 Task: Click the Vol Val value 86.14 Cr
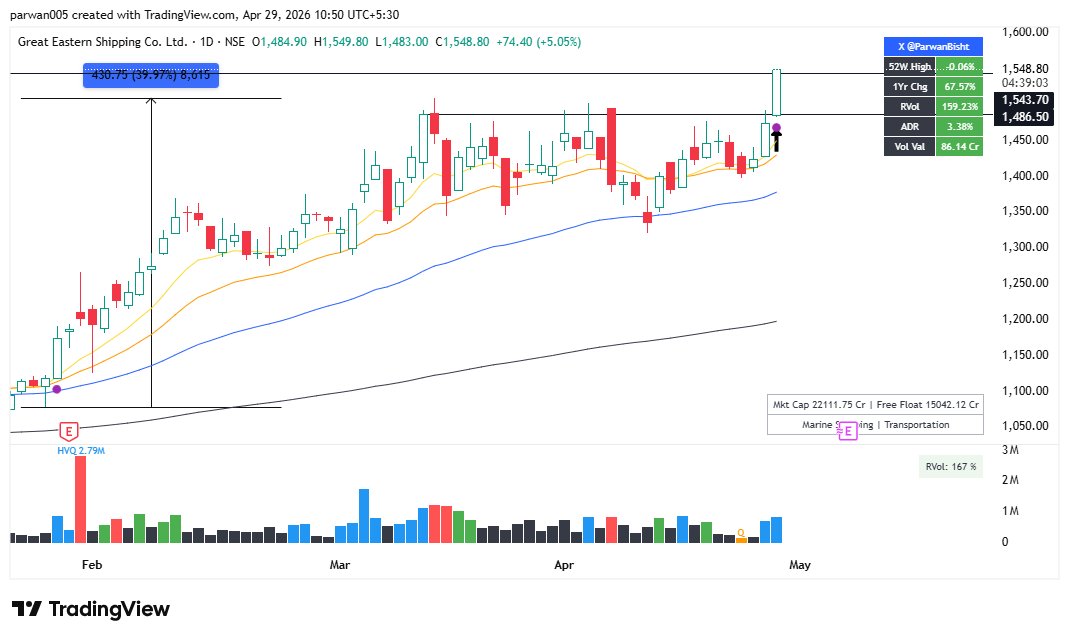(x=959, y=146)
